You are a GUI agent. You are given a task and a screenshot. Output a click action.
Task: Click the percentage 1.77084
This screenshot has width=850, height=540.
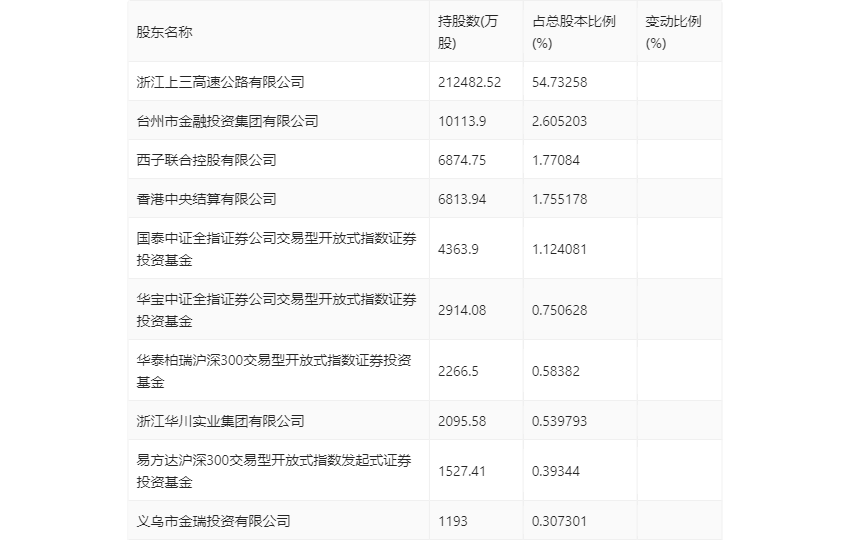click(556, 160)
